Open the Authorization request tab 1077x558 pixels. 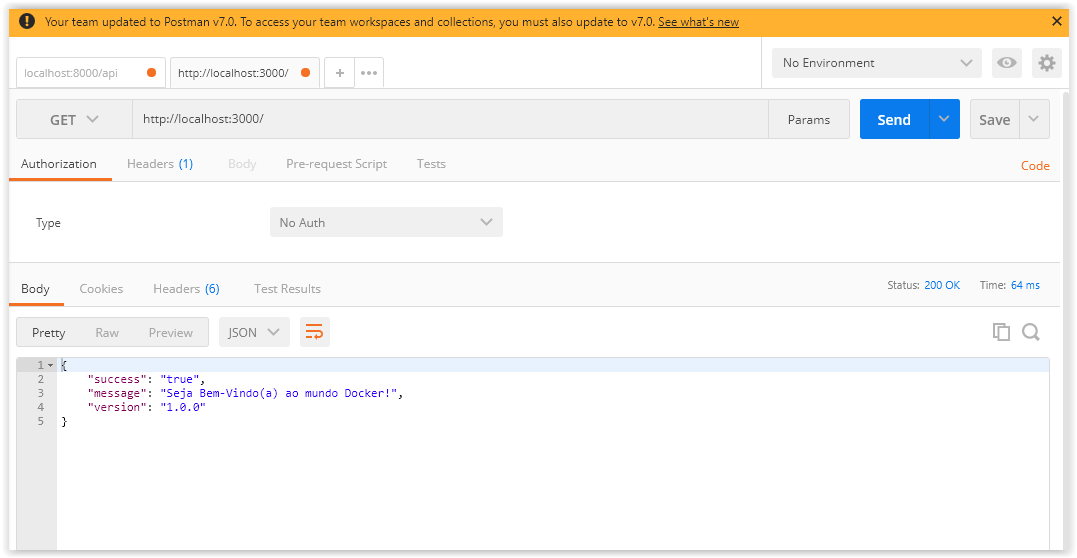point(59,164)
